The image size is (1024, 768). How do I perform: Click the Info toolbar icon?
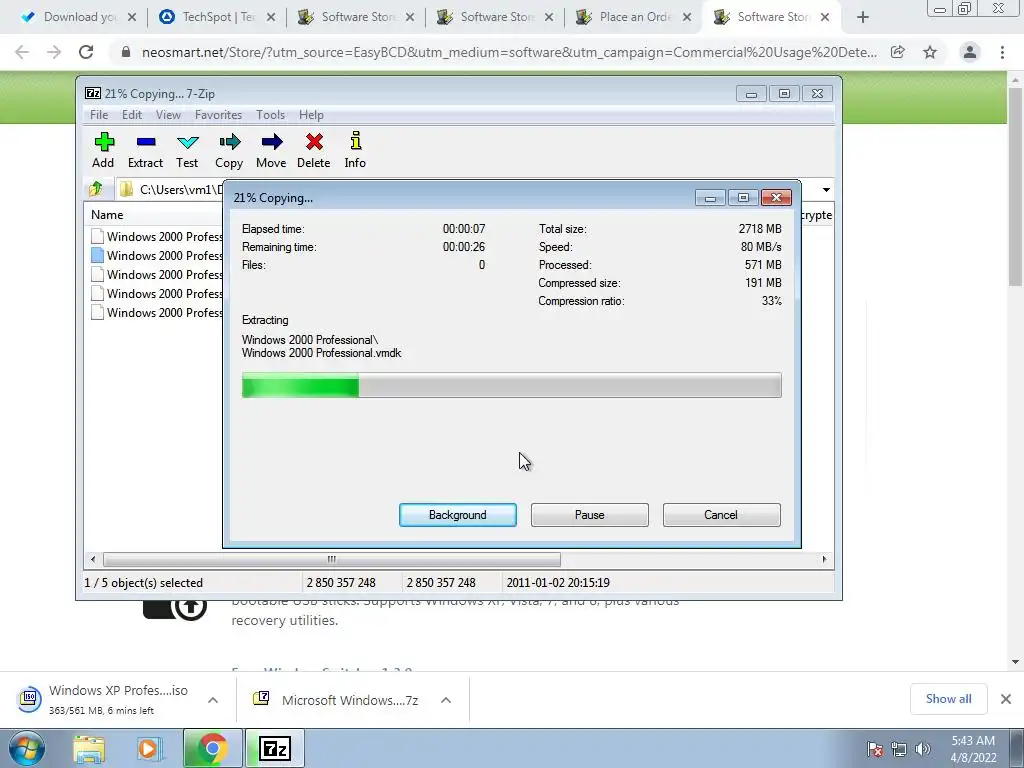tap(355, 150)
